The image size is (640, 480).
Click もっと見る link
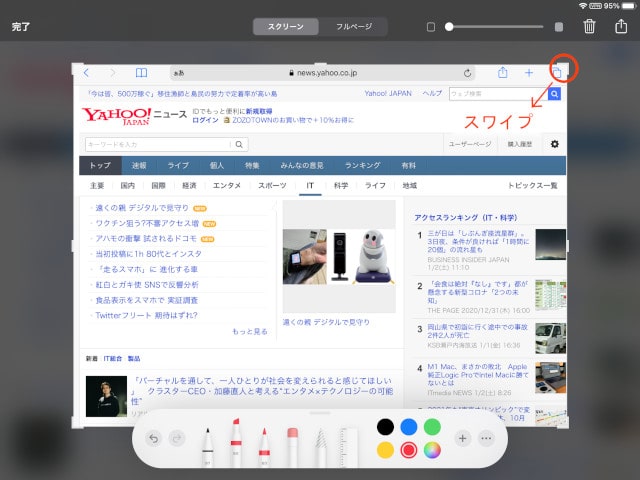[250, 331]
